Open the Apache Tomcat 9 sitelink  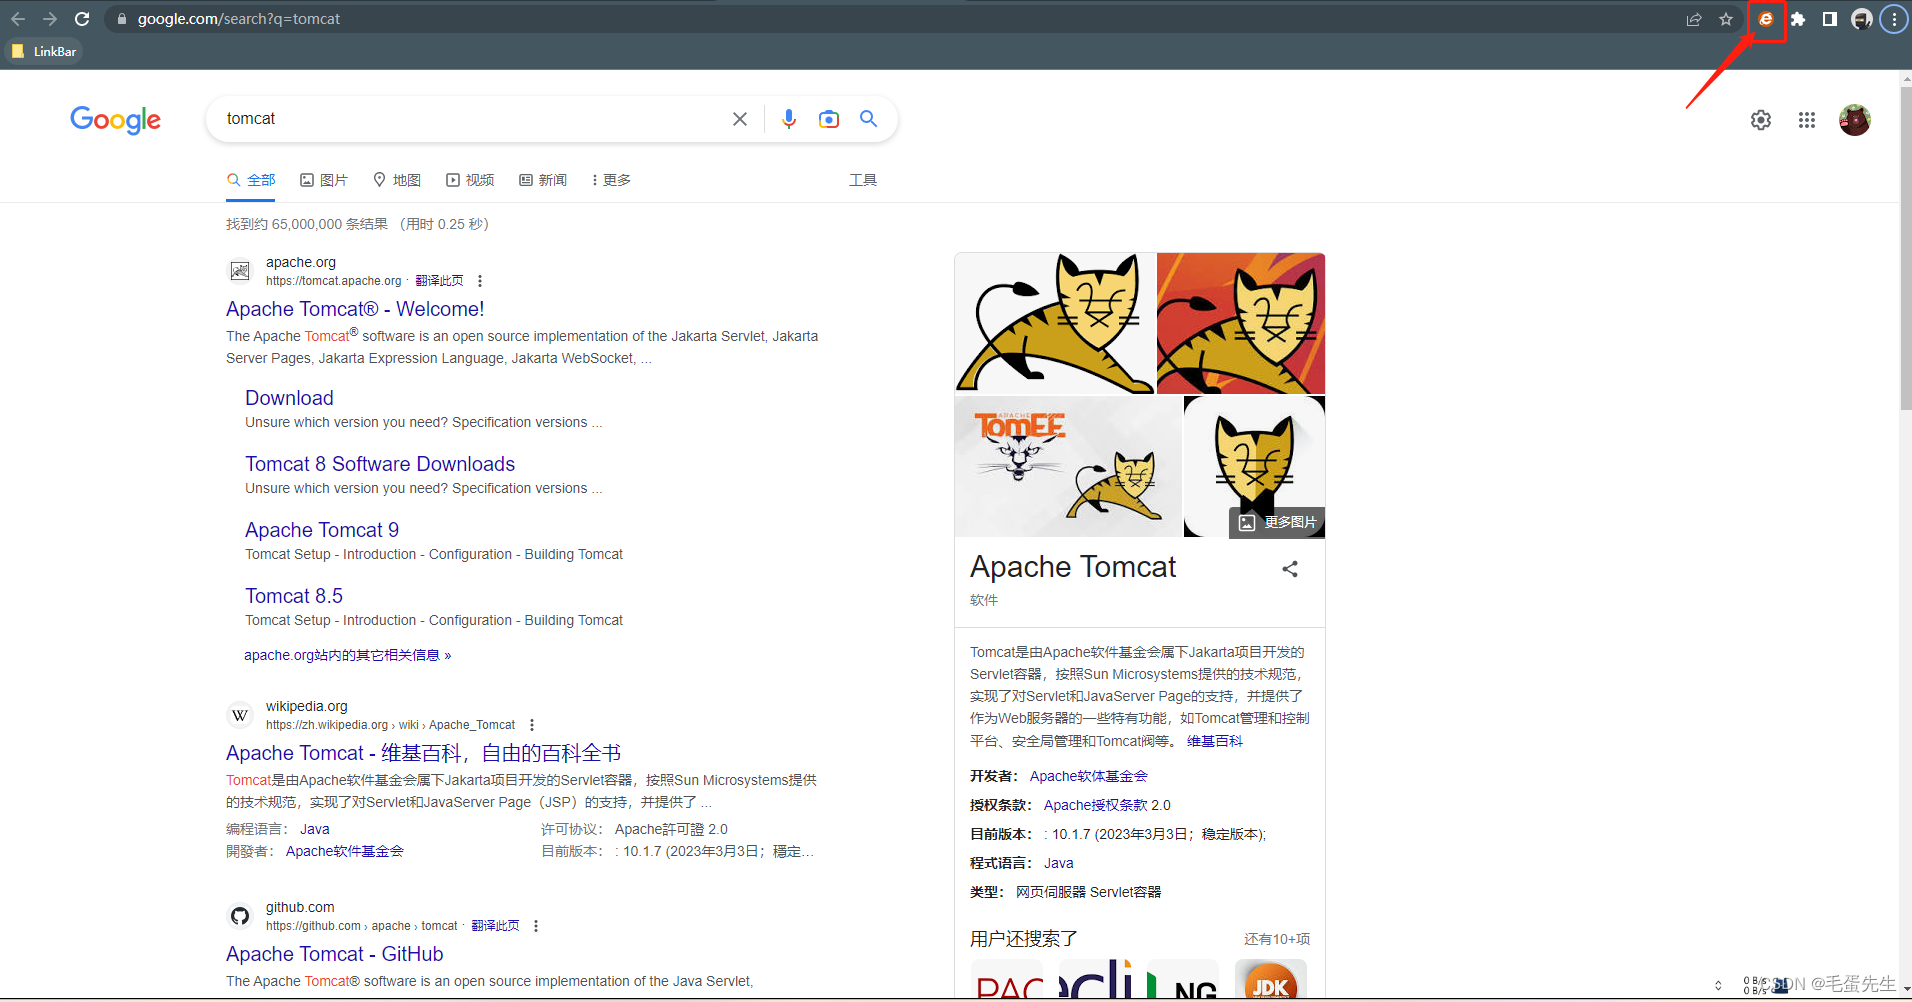point(322,530)
